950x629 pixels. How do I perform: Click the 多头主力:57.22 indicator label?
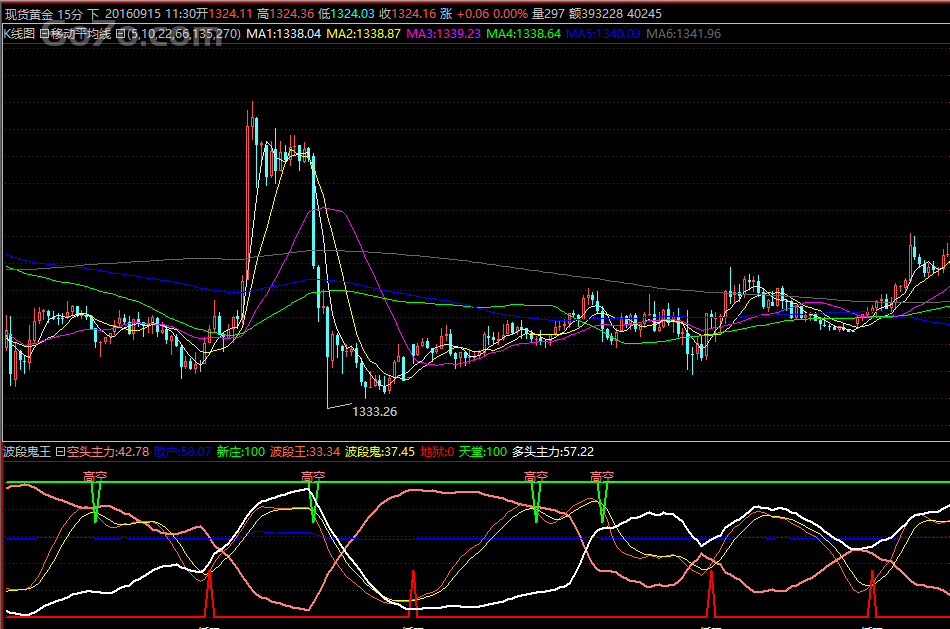click(553, 452)
